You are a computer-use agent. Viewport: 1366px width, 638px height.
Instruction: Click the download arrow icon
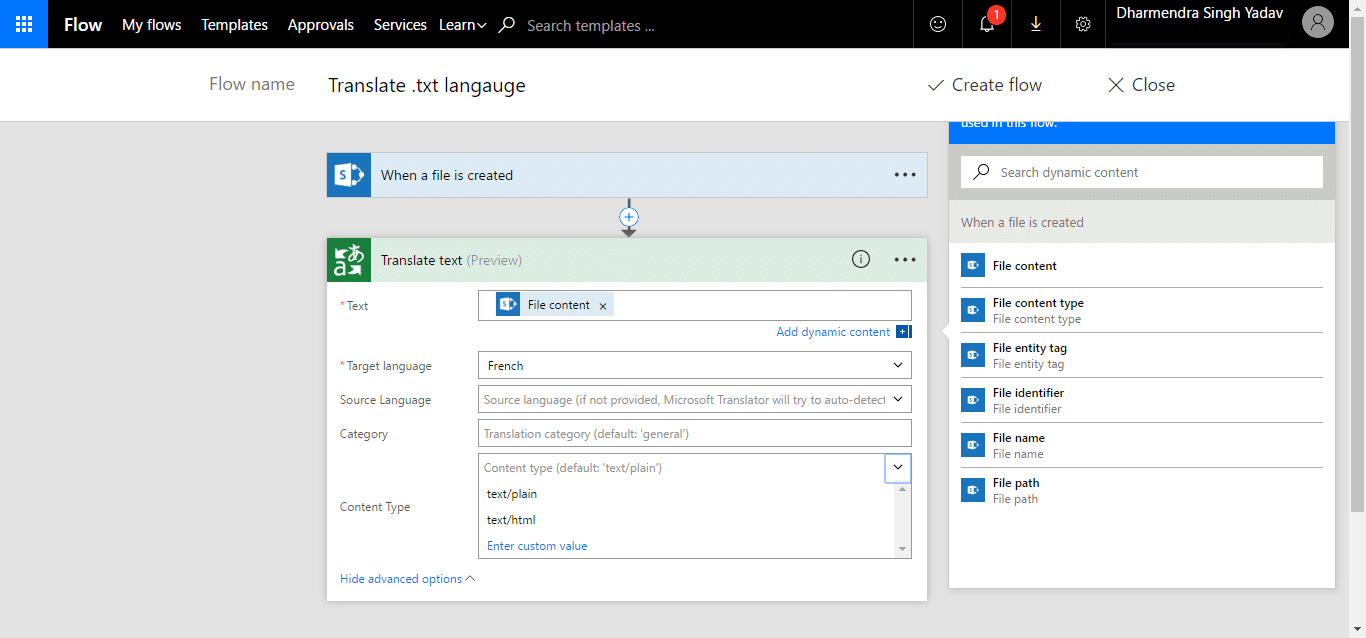click(1035, 25)
